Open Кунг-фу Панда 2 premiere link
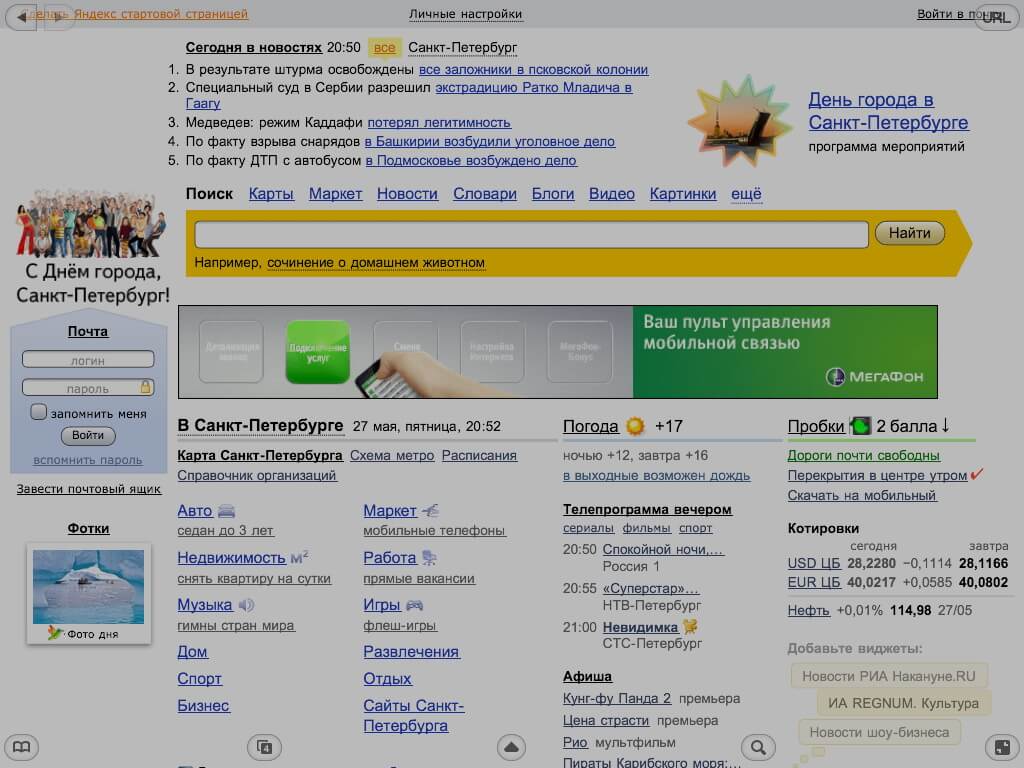 pos(617,698)
